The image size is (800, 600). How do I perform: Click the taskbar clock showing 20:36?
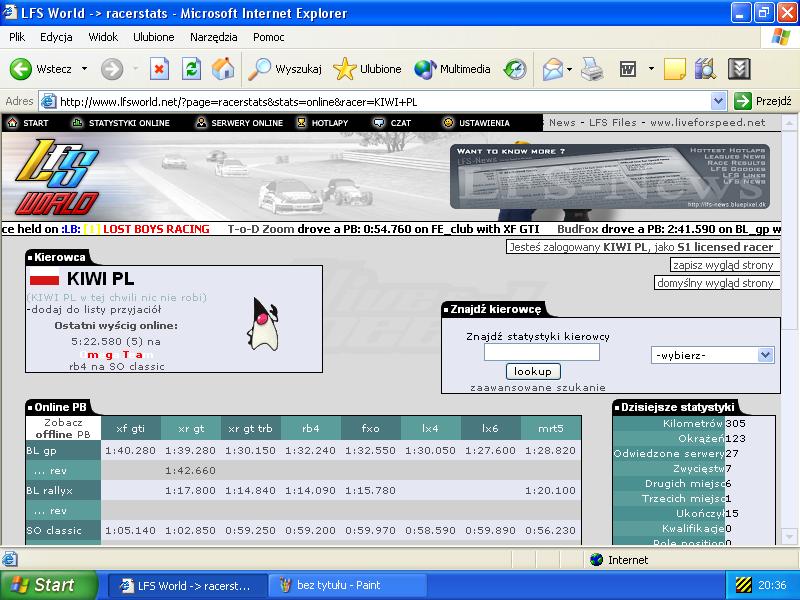(772, 585)
